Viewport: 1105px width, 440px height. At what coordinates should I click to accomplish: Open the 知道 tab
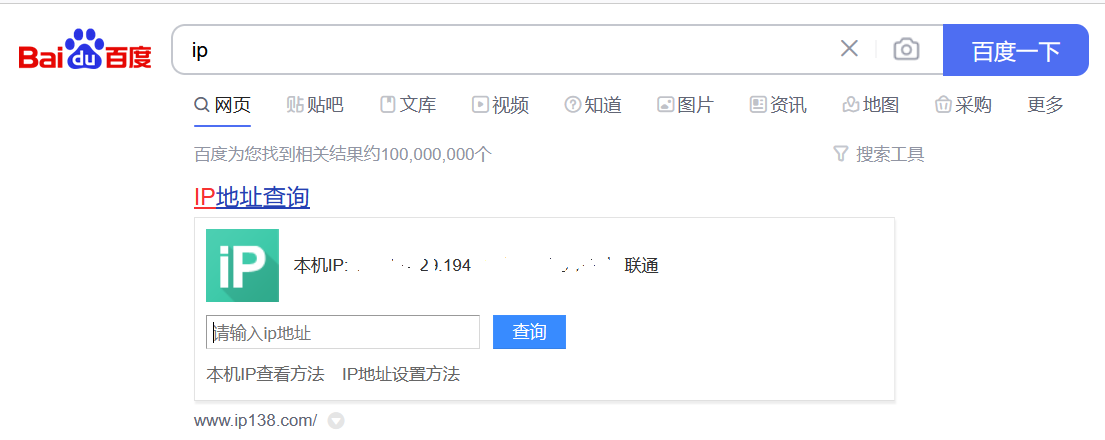pyautogui.click(x=593, y=105)
